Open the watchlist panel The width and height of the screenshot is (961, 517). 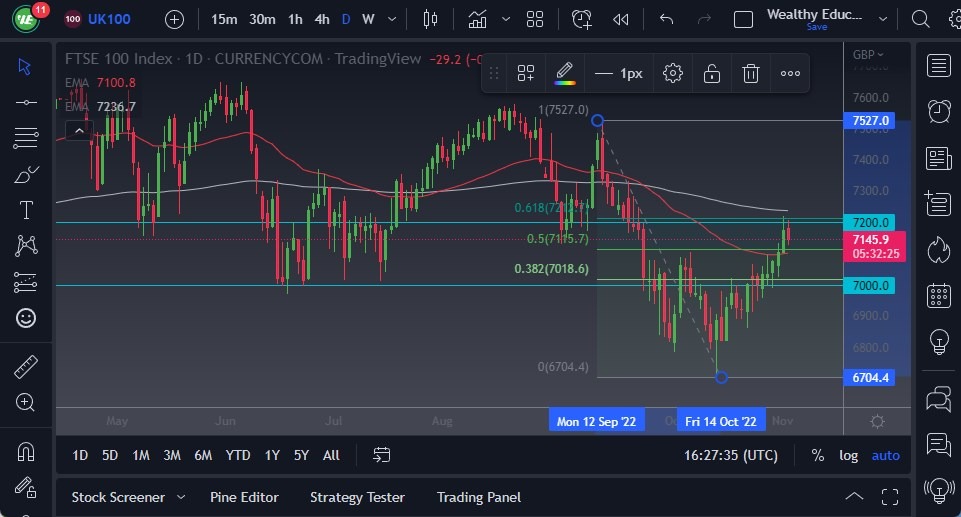pyautogui.click(x=938, y=66)
